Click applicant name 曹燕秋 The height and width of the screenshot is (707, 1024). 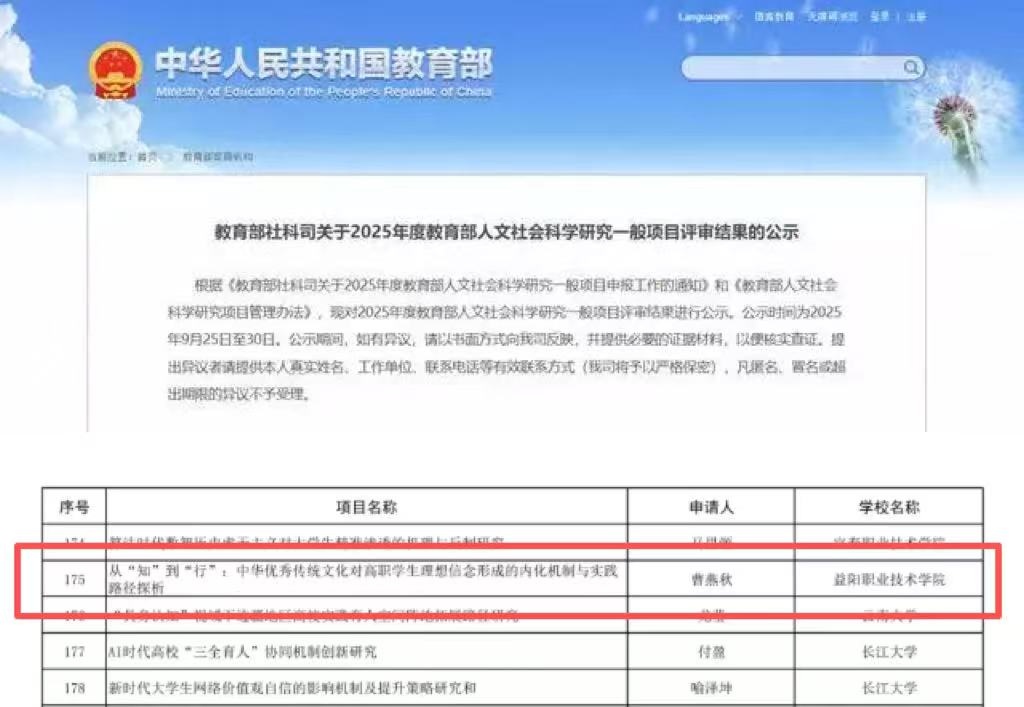(x=711, y=580)
